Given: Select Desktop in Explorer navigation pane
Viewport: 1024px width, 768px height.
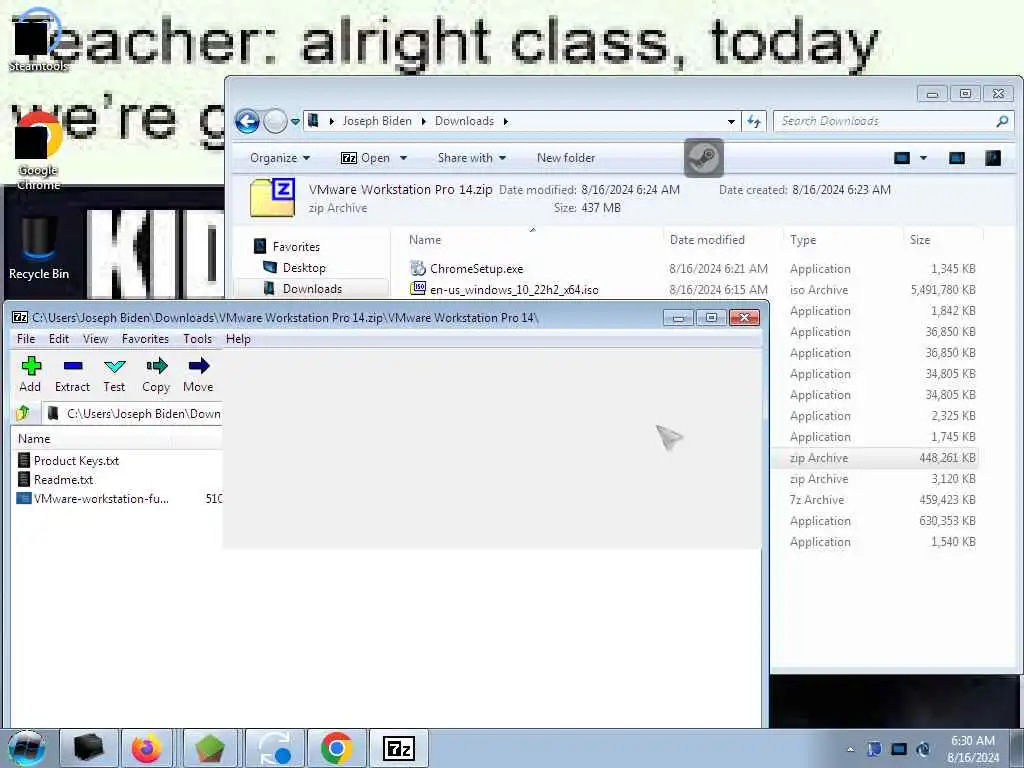Looking at the screenshot, I should click(295, 268).
